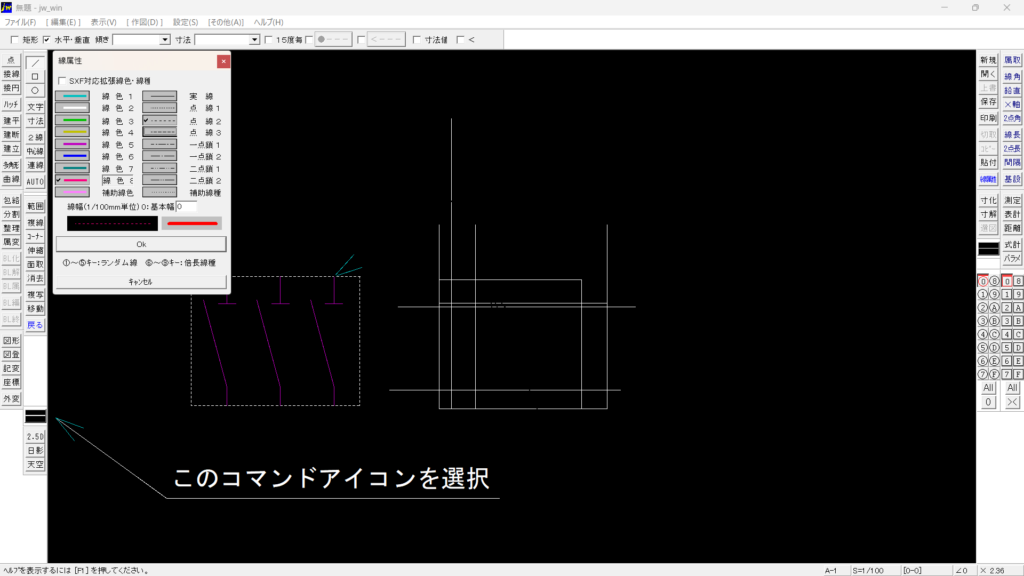Select the line (／) drawing tool

(35, 62)
